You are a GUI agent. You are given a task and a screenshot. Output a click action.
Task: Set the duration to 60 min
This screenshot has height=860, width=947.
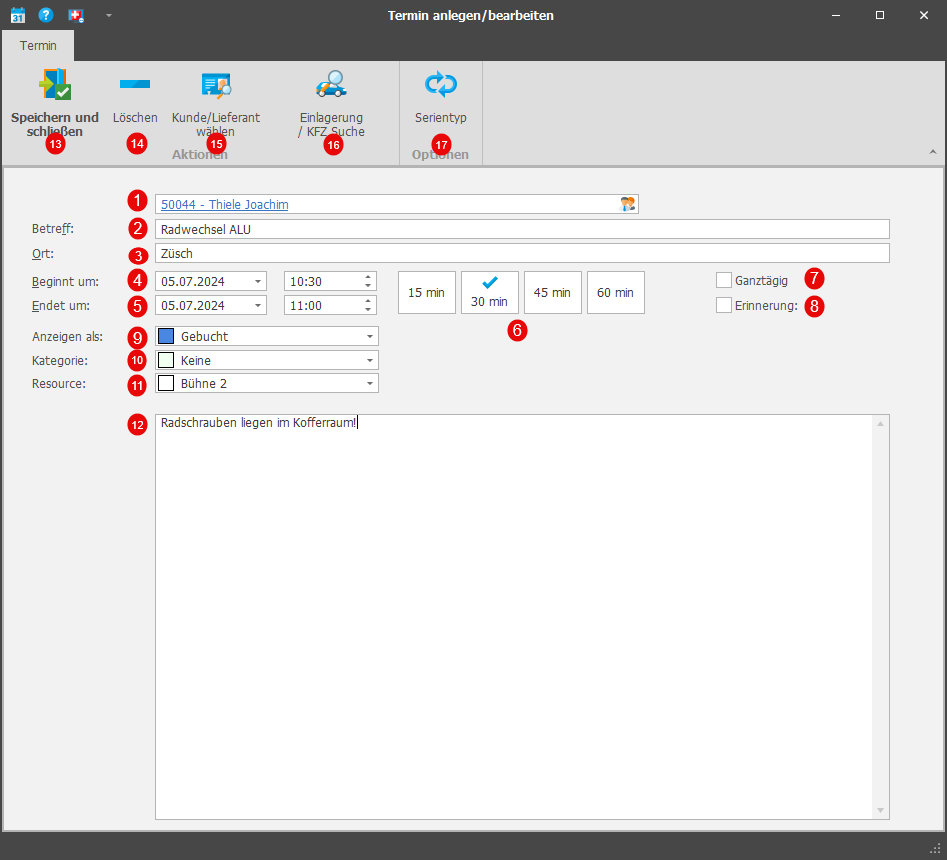[615, 292]
